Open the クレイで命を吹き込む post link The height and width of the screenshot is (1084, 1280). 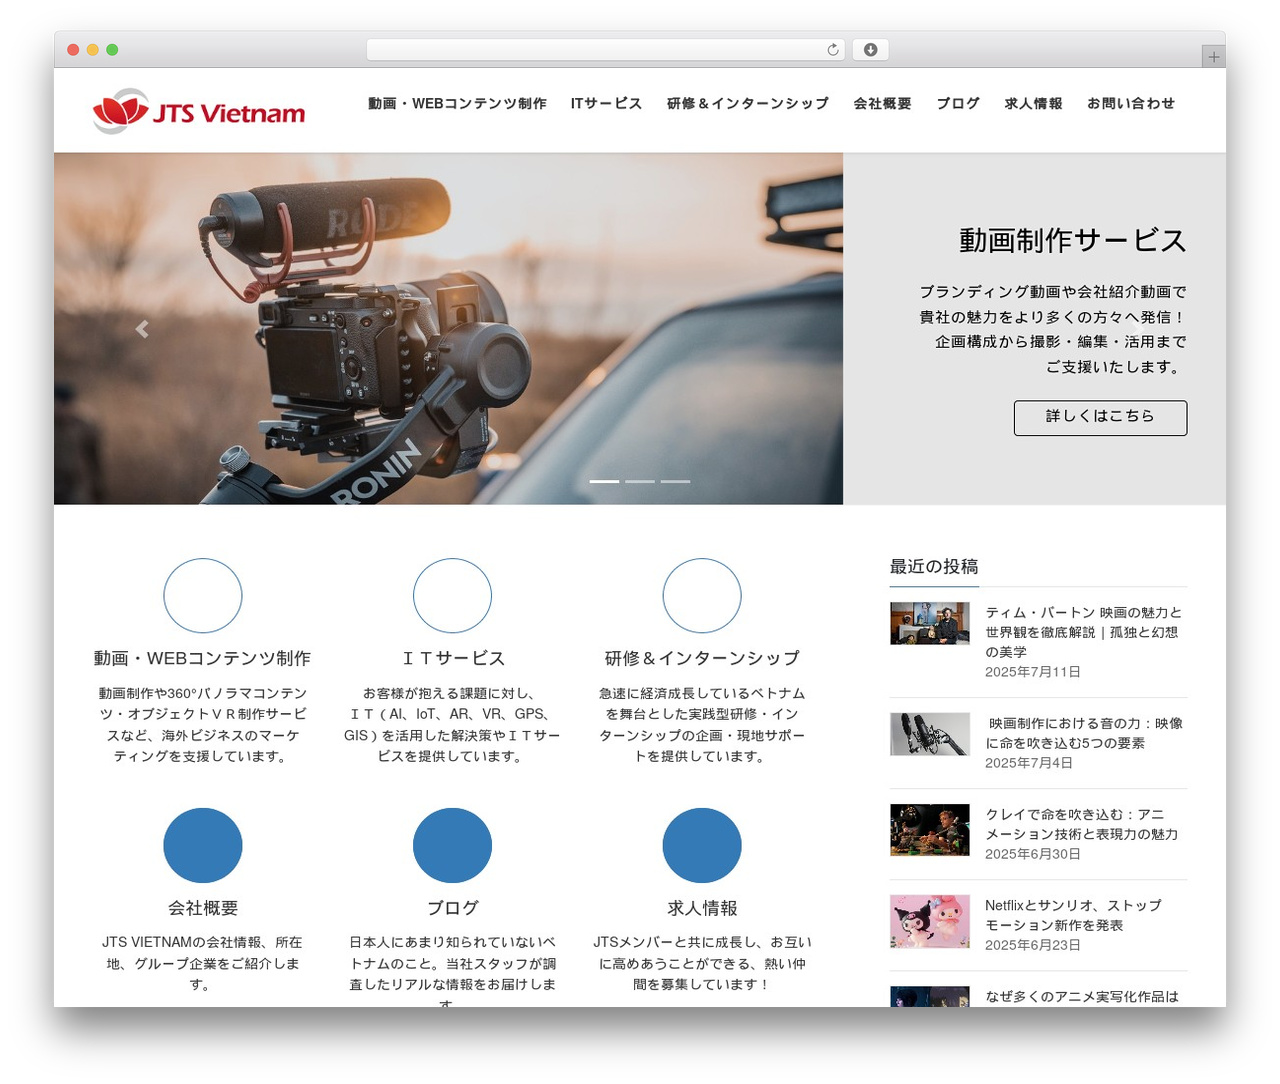pyautogui.click(x=1082, y=824)
